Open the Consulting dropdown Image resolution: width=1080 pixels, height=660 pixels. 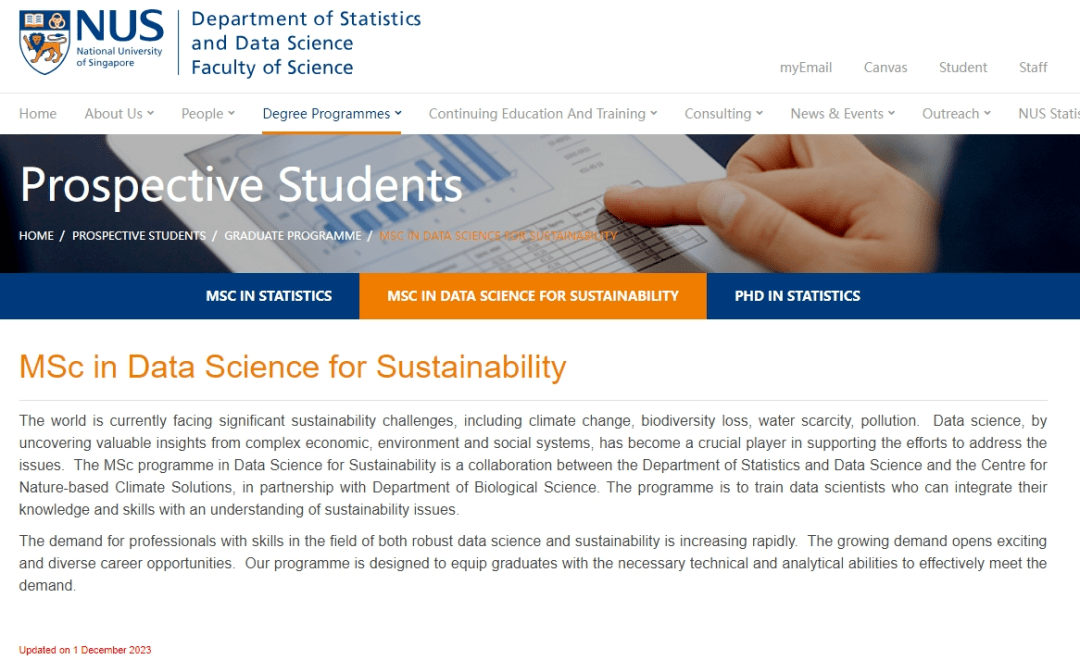[x=723, y=113]
